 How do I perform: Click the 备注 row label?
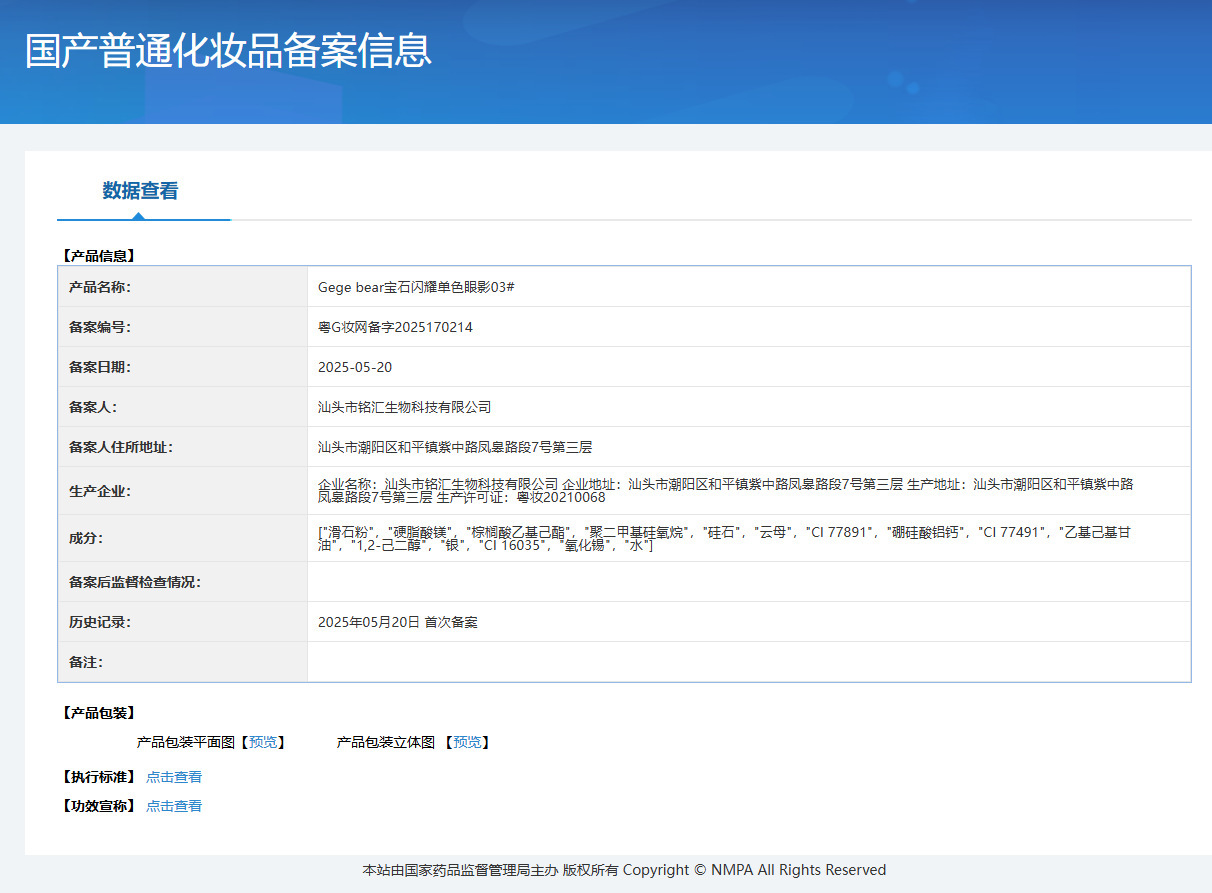click(x=86, y=662)
